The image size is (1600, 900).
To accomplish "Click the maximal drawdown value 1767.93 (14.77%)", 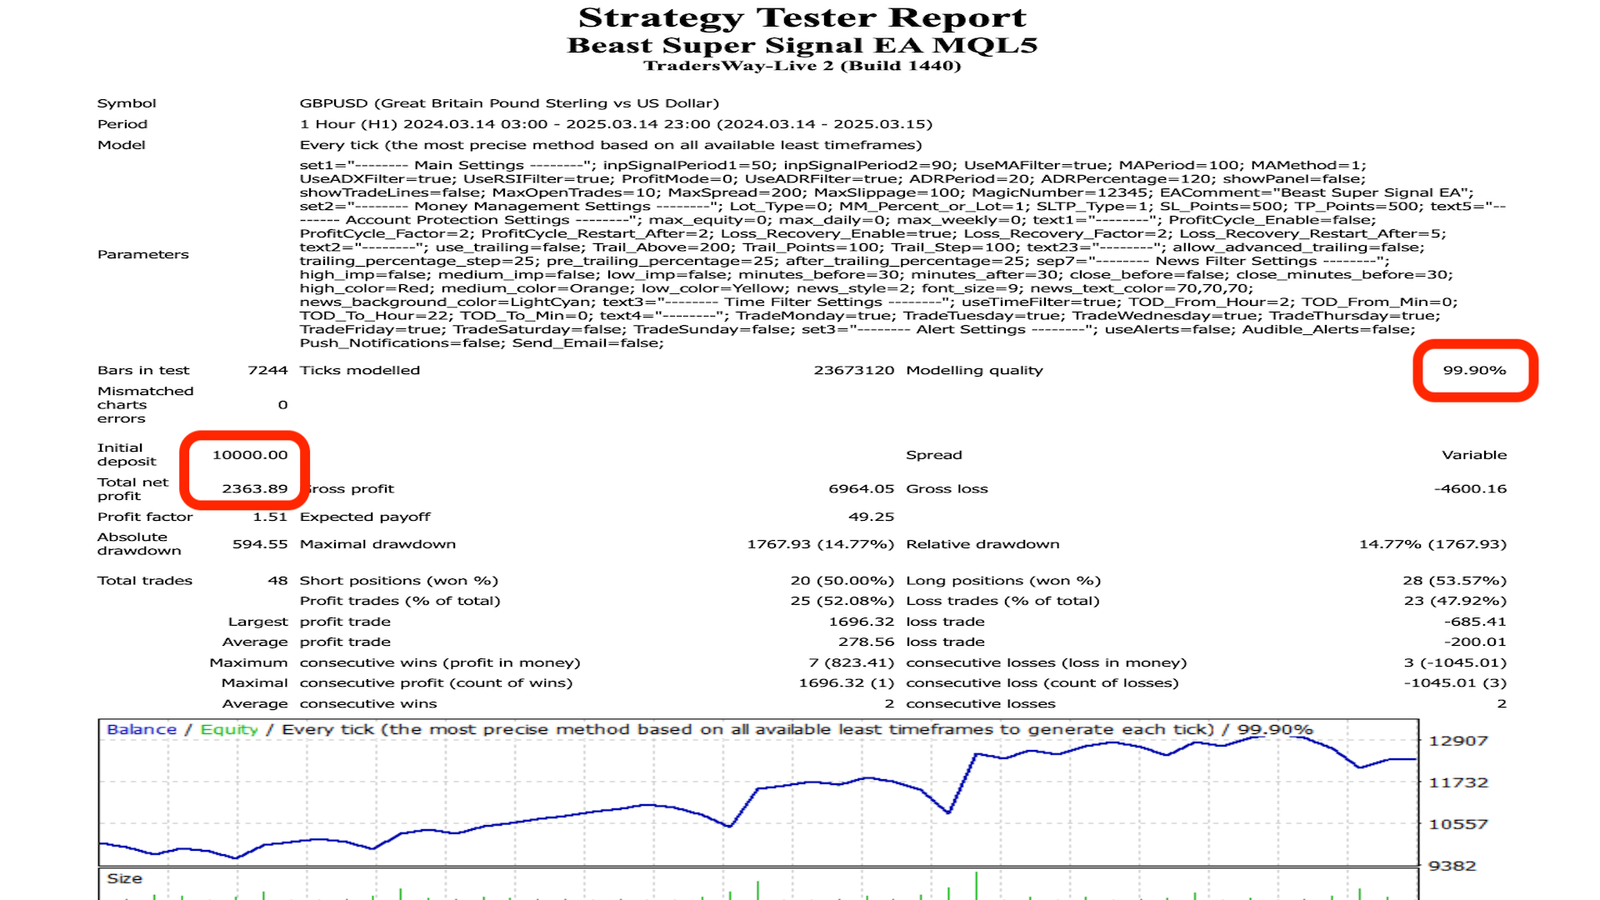I will click(821, 544).
